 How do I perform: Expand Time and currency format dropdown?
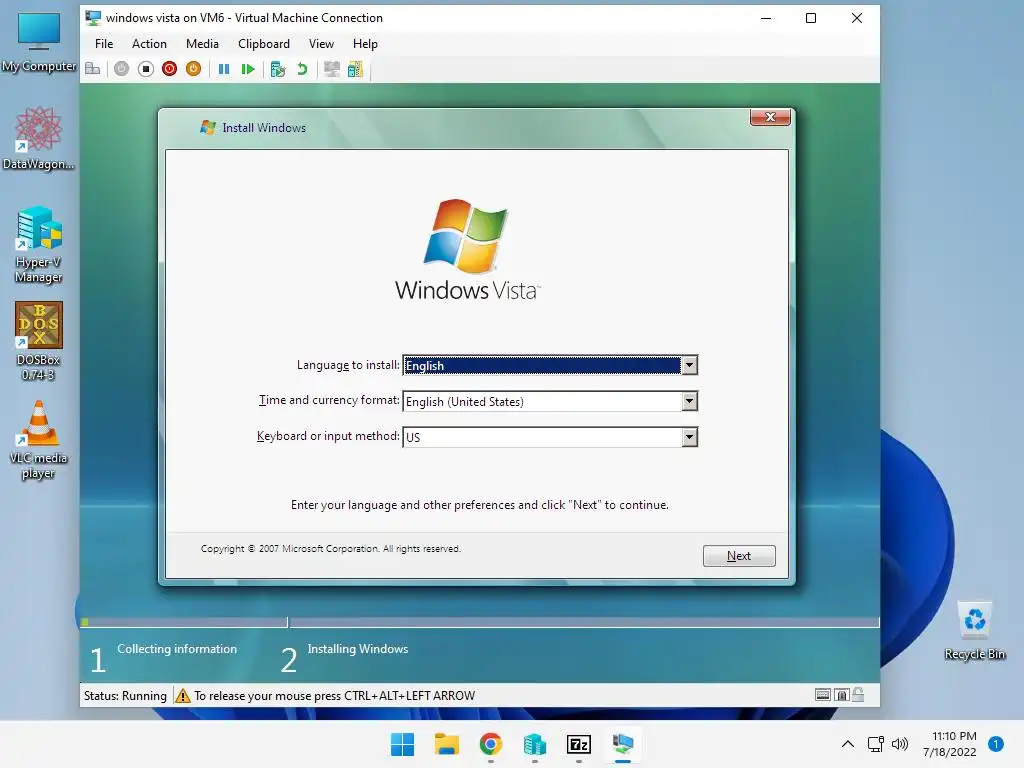689,401
